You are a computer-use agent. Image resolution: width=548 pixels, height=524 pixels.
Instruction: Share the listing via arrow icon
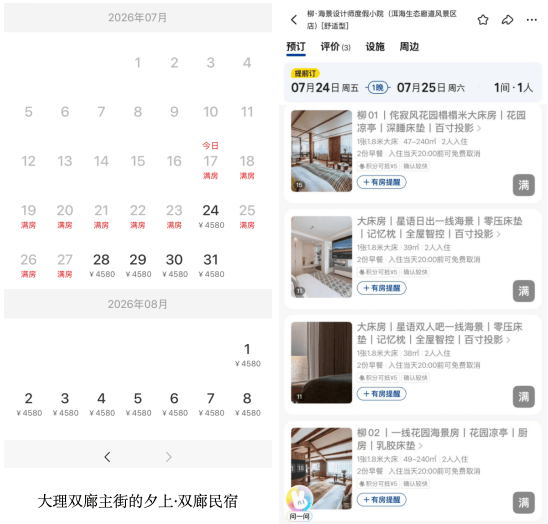(x=507, y=20)
